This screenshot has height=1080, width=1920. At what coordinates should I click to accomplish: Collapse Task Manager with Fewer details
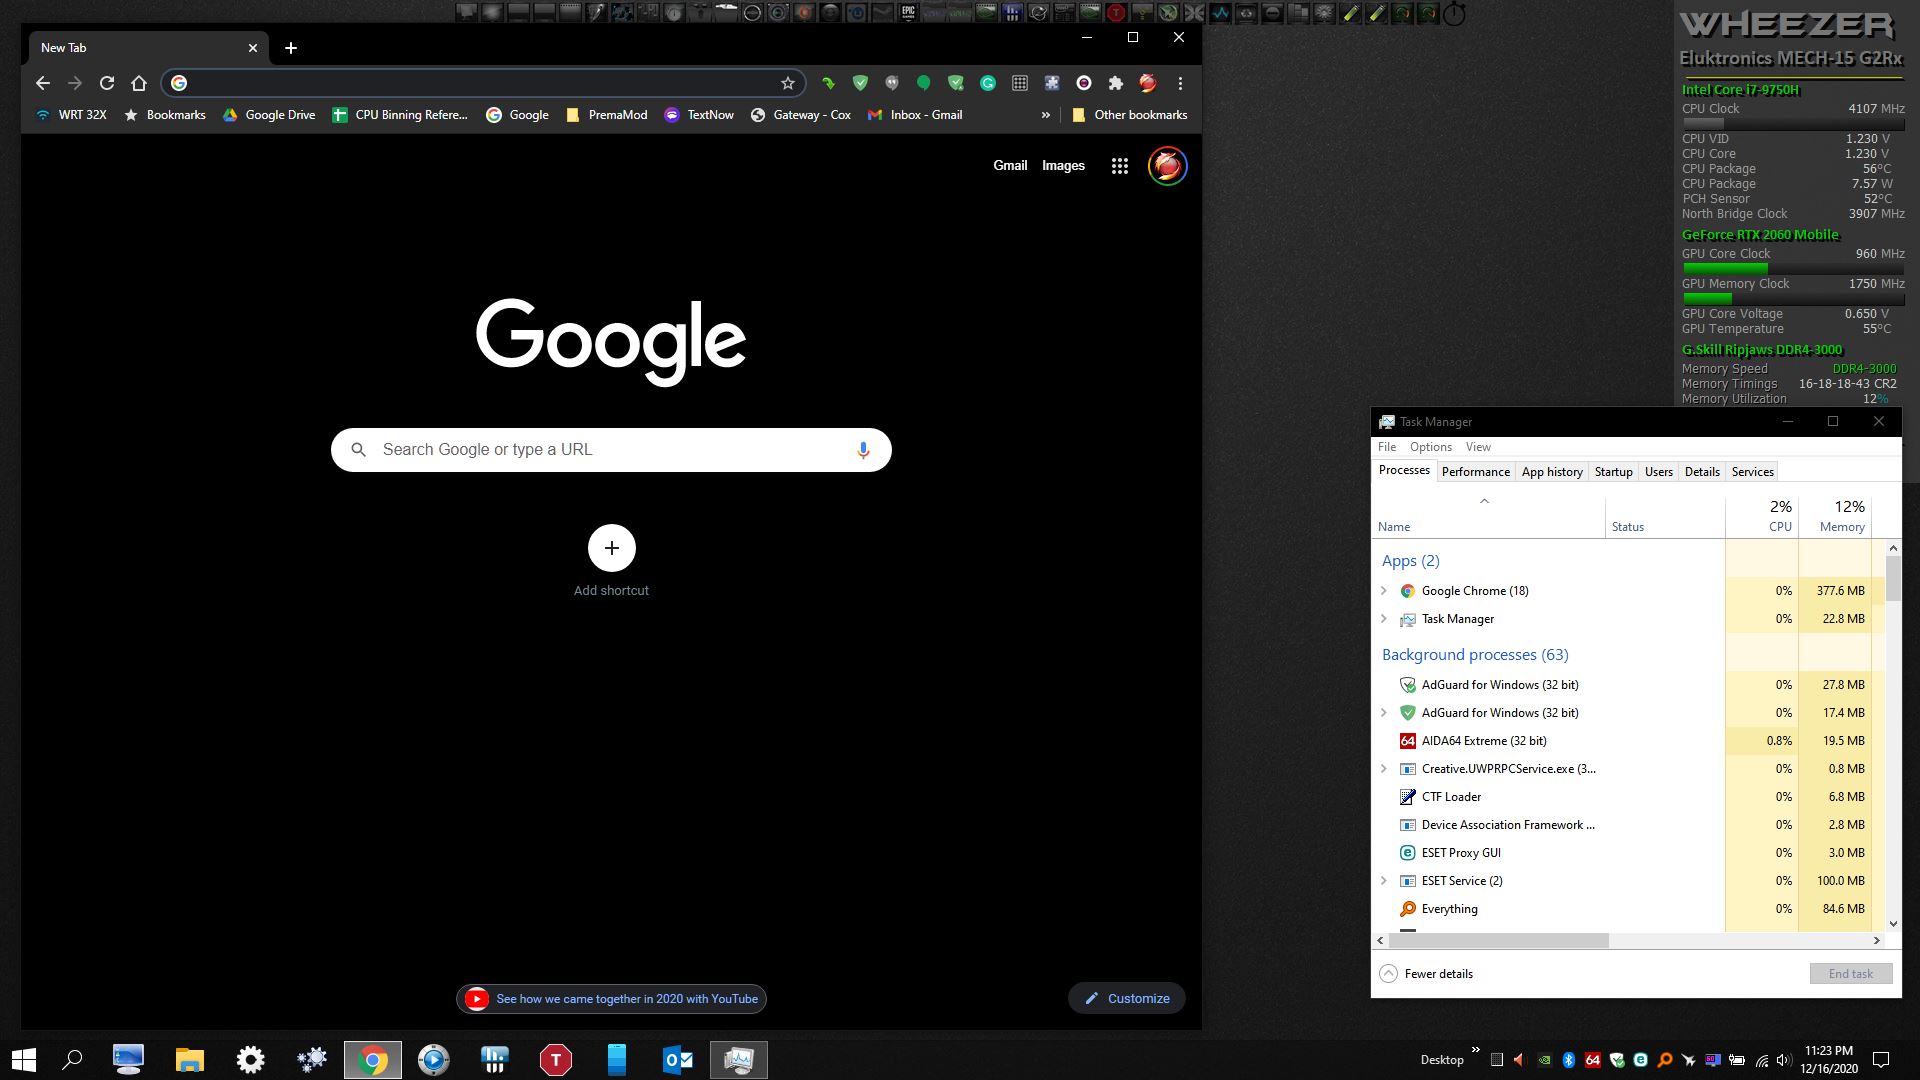point(1427,974)
